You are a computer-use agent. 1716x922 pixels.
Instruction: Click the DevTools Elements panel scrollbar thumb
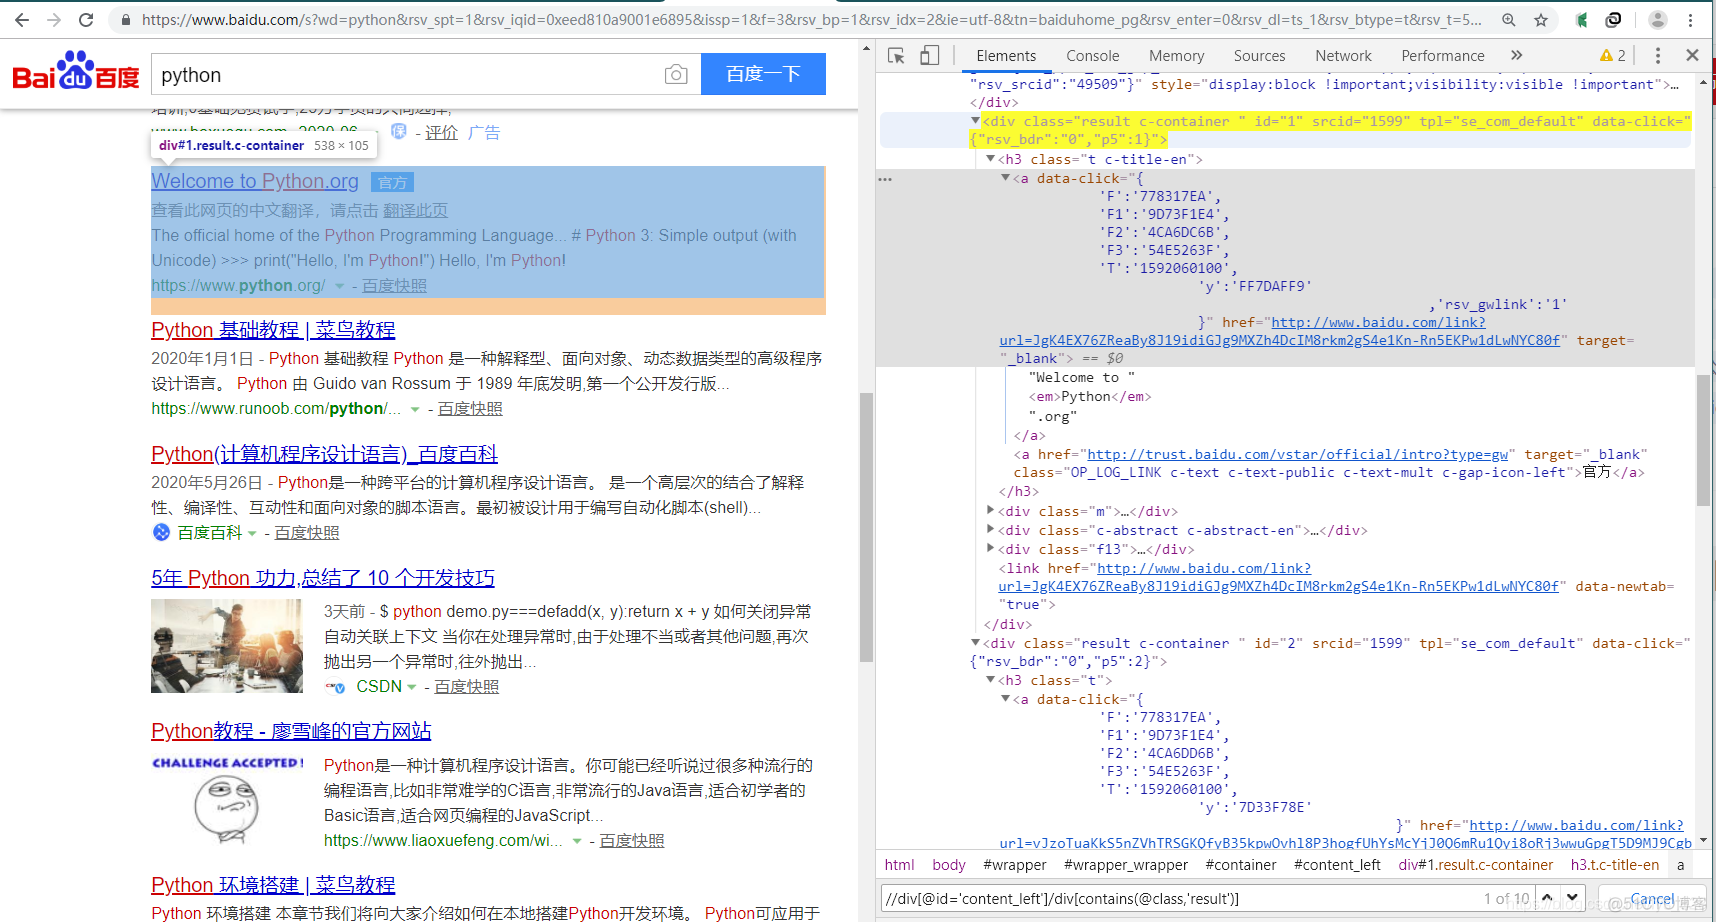(x=1703, y=440)
